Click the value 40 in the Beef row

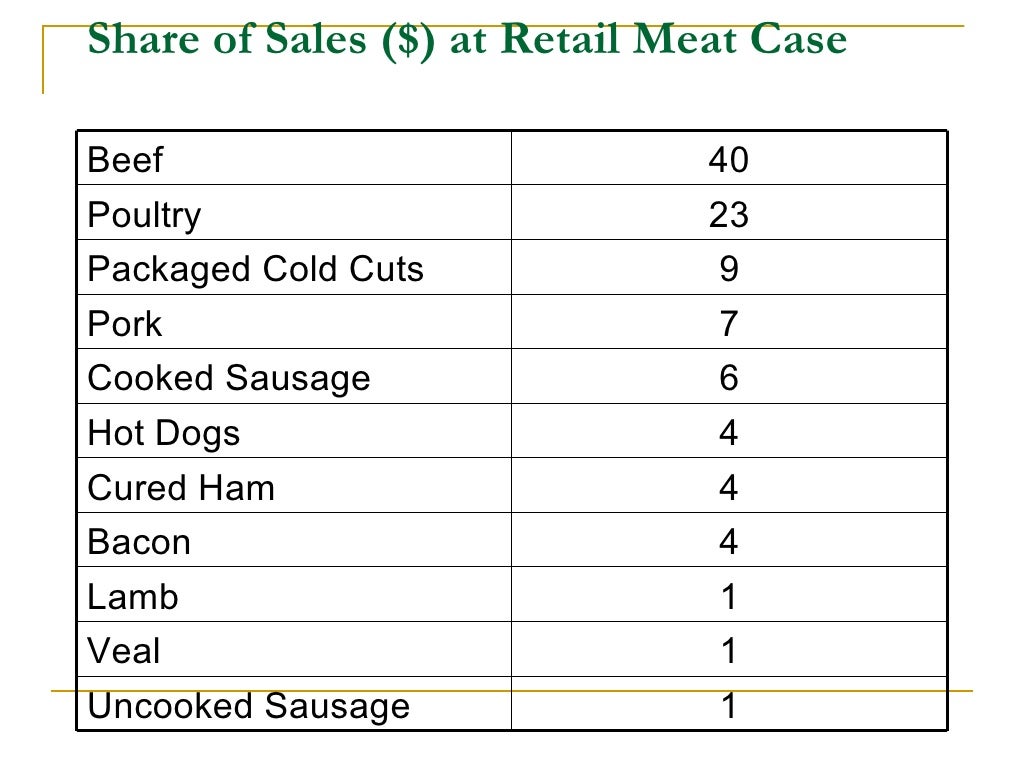point(728,160)
